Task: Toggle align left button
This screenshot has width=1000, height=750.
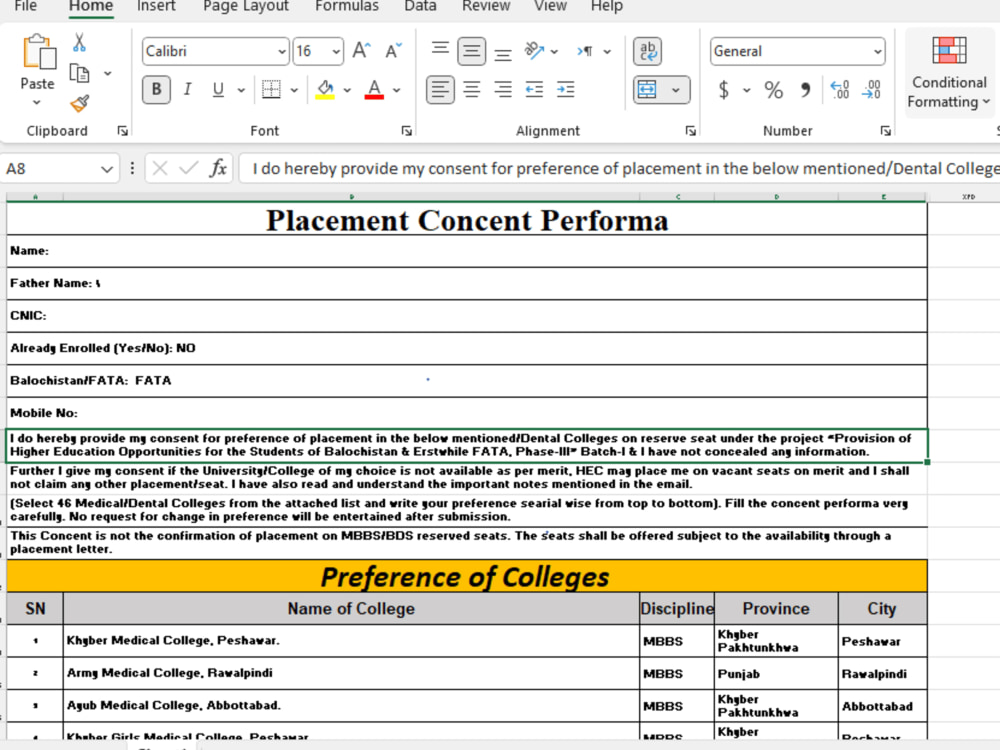Action: 440,89
